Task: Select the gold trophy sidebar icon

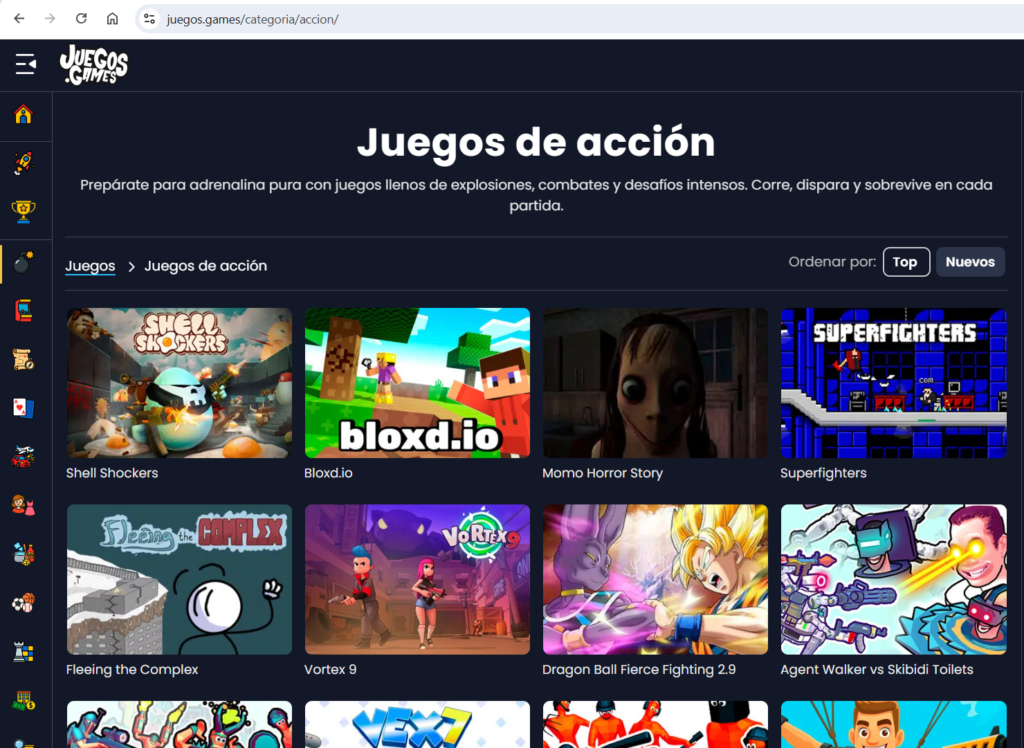Action: click(23, 211)
